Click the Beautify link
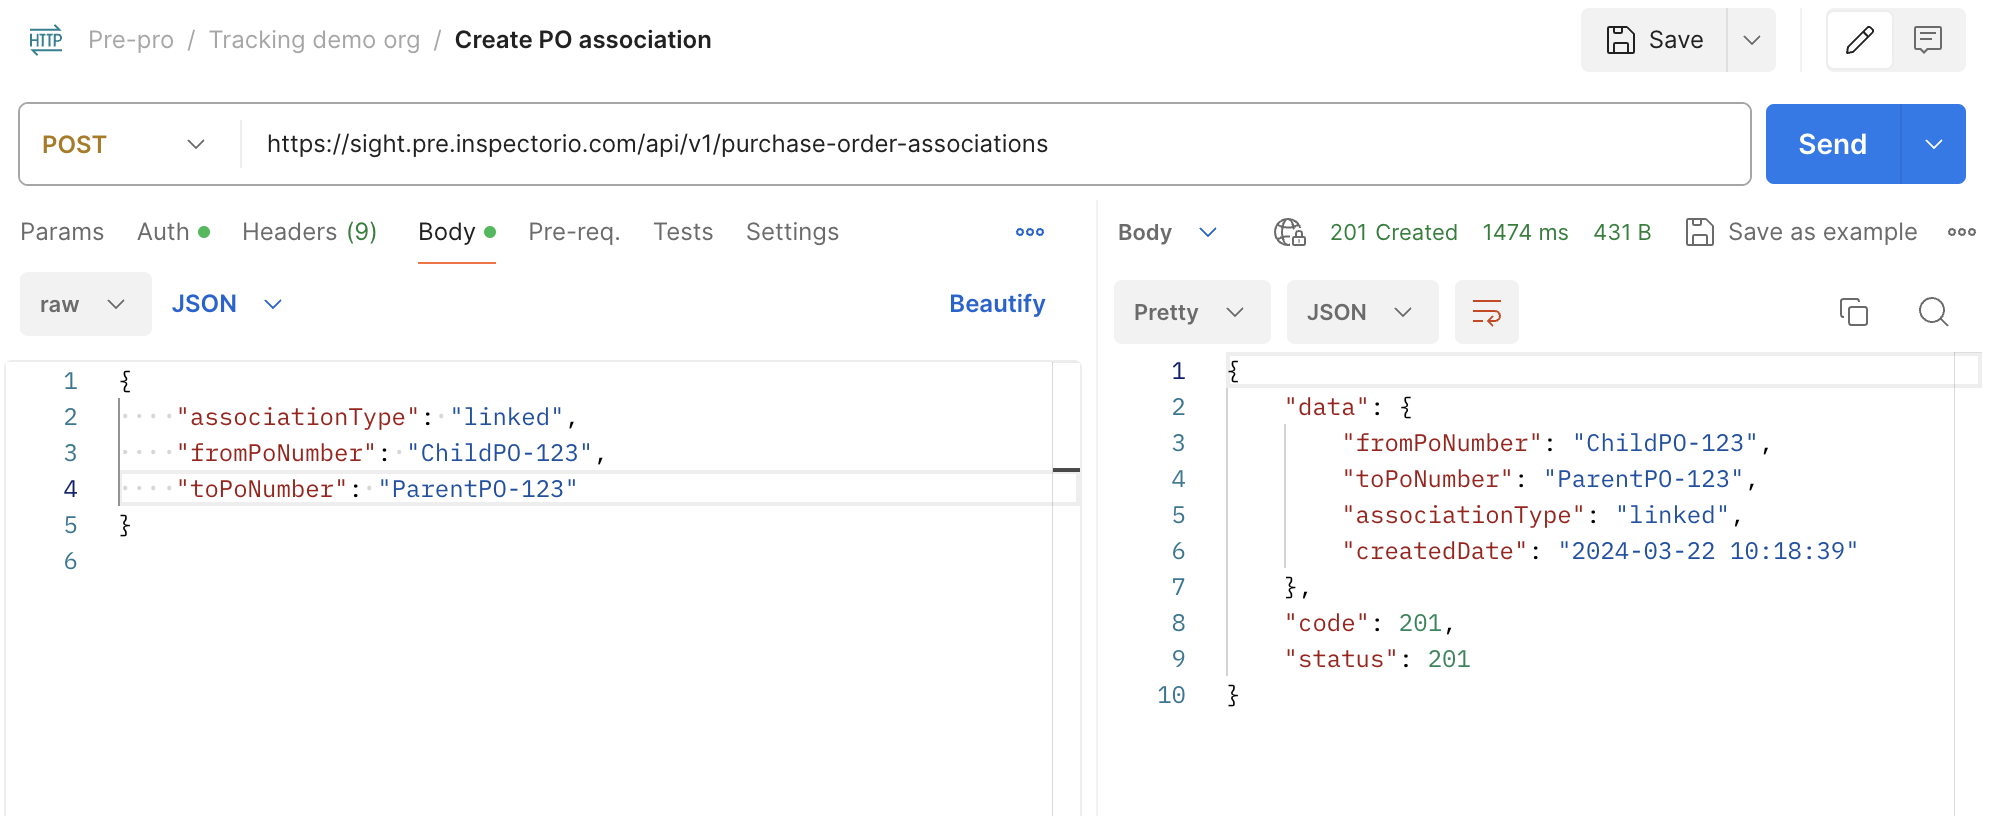 (x=997, y=304)
